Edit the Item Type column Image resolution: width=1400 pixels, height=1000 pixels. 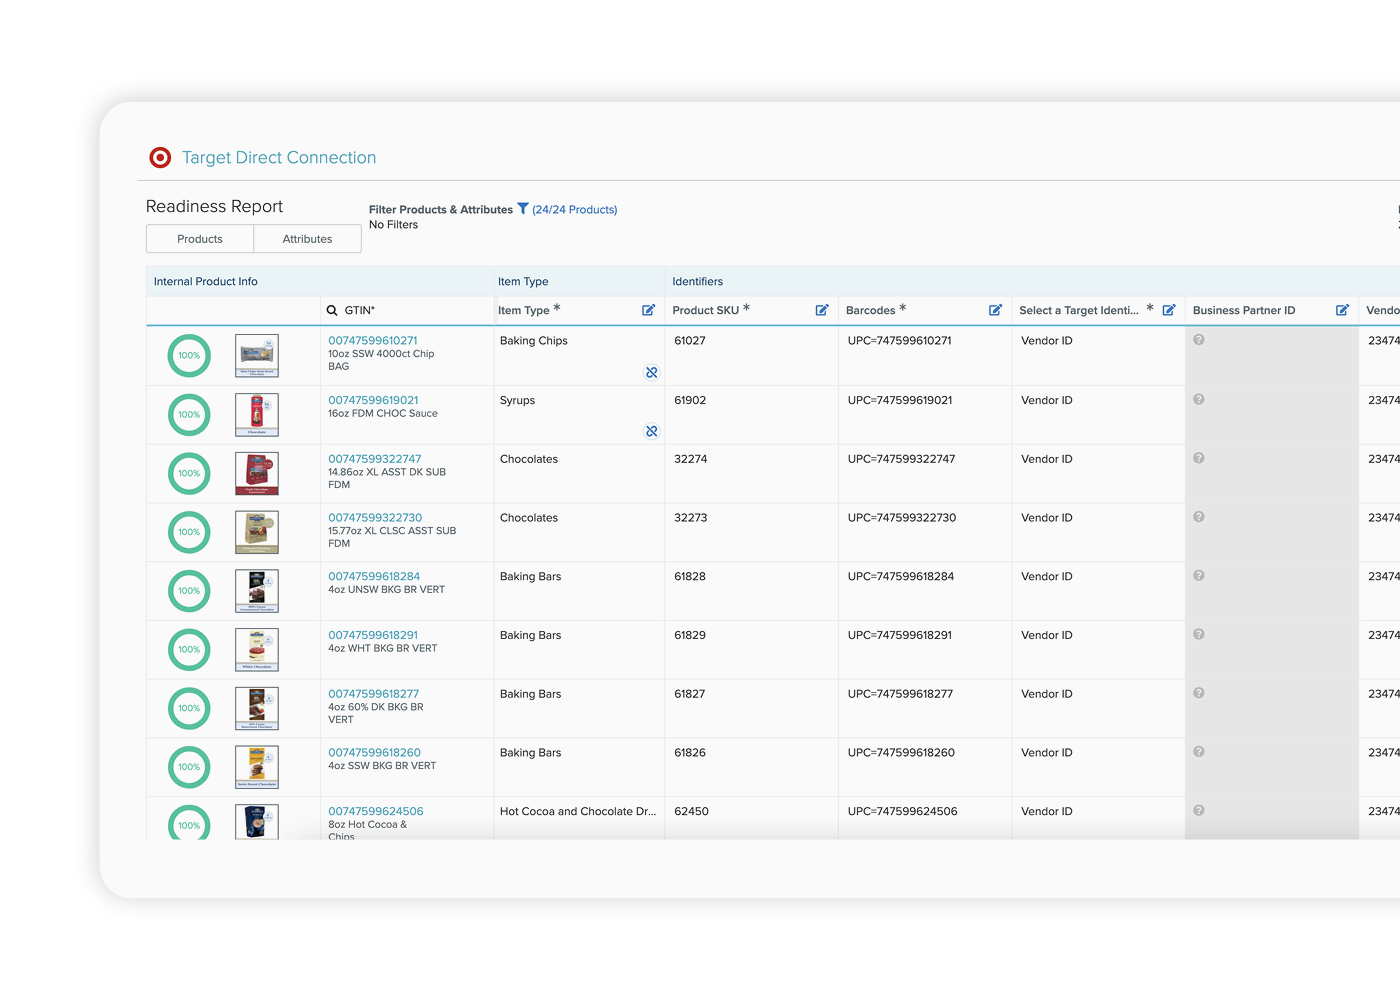point(648,310)
